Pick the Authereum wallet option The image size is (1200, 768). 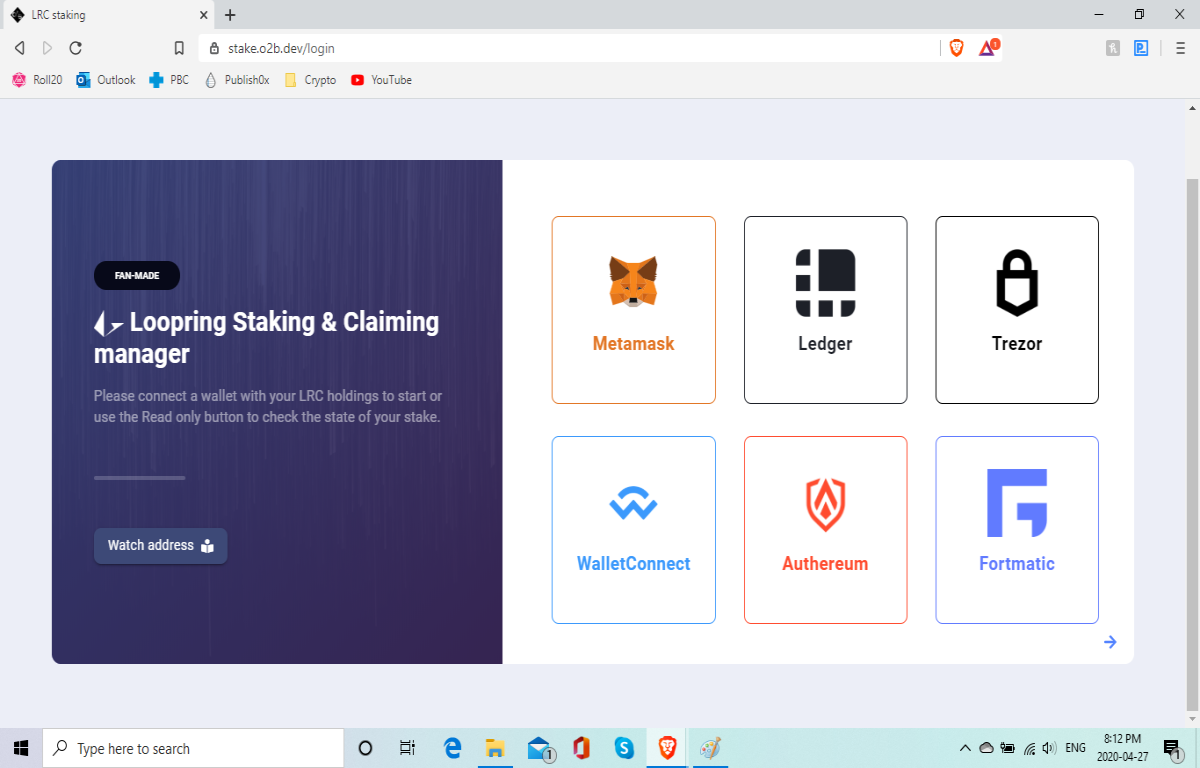click(x=825, y=530)
